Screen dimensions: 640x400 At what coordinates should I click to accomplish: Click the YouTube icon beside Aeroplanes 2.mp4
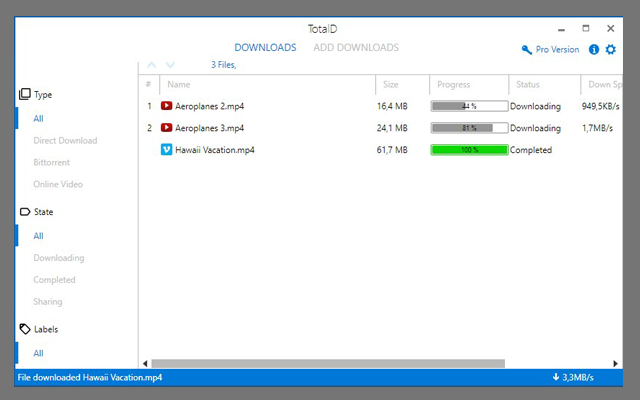[x=167, y=106]
